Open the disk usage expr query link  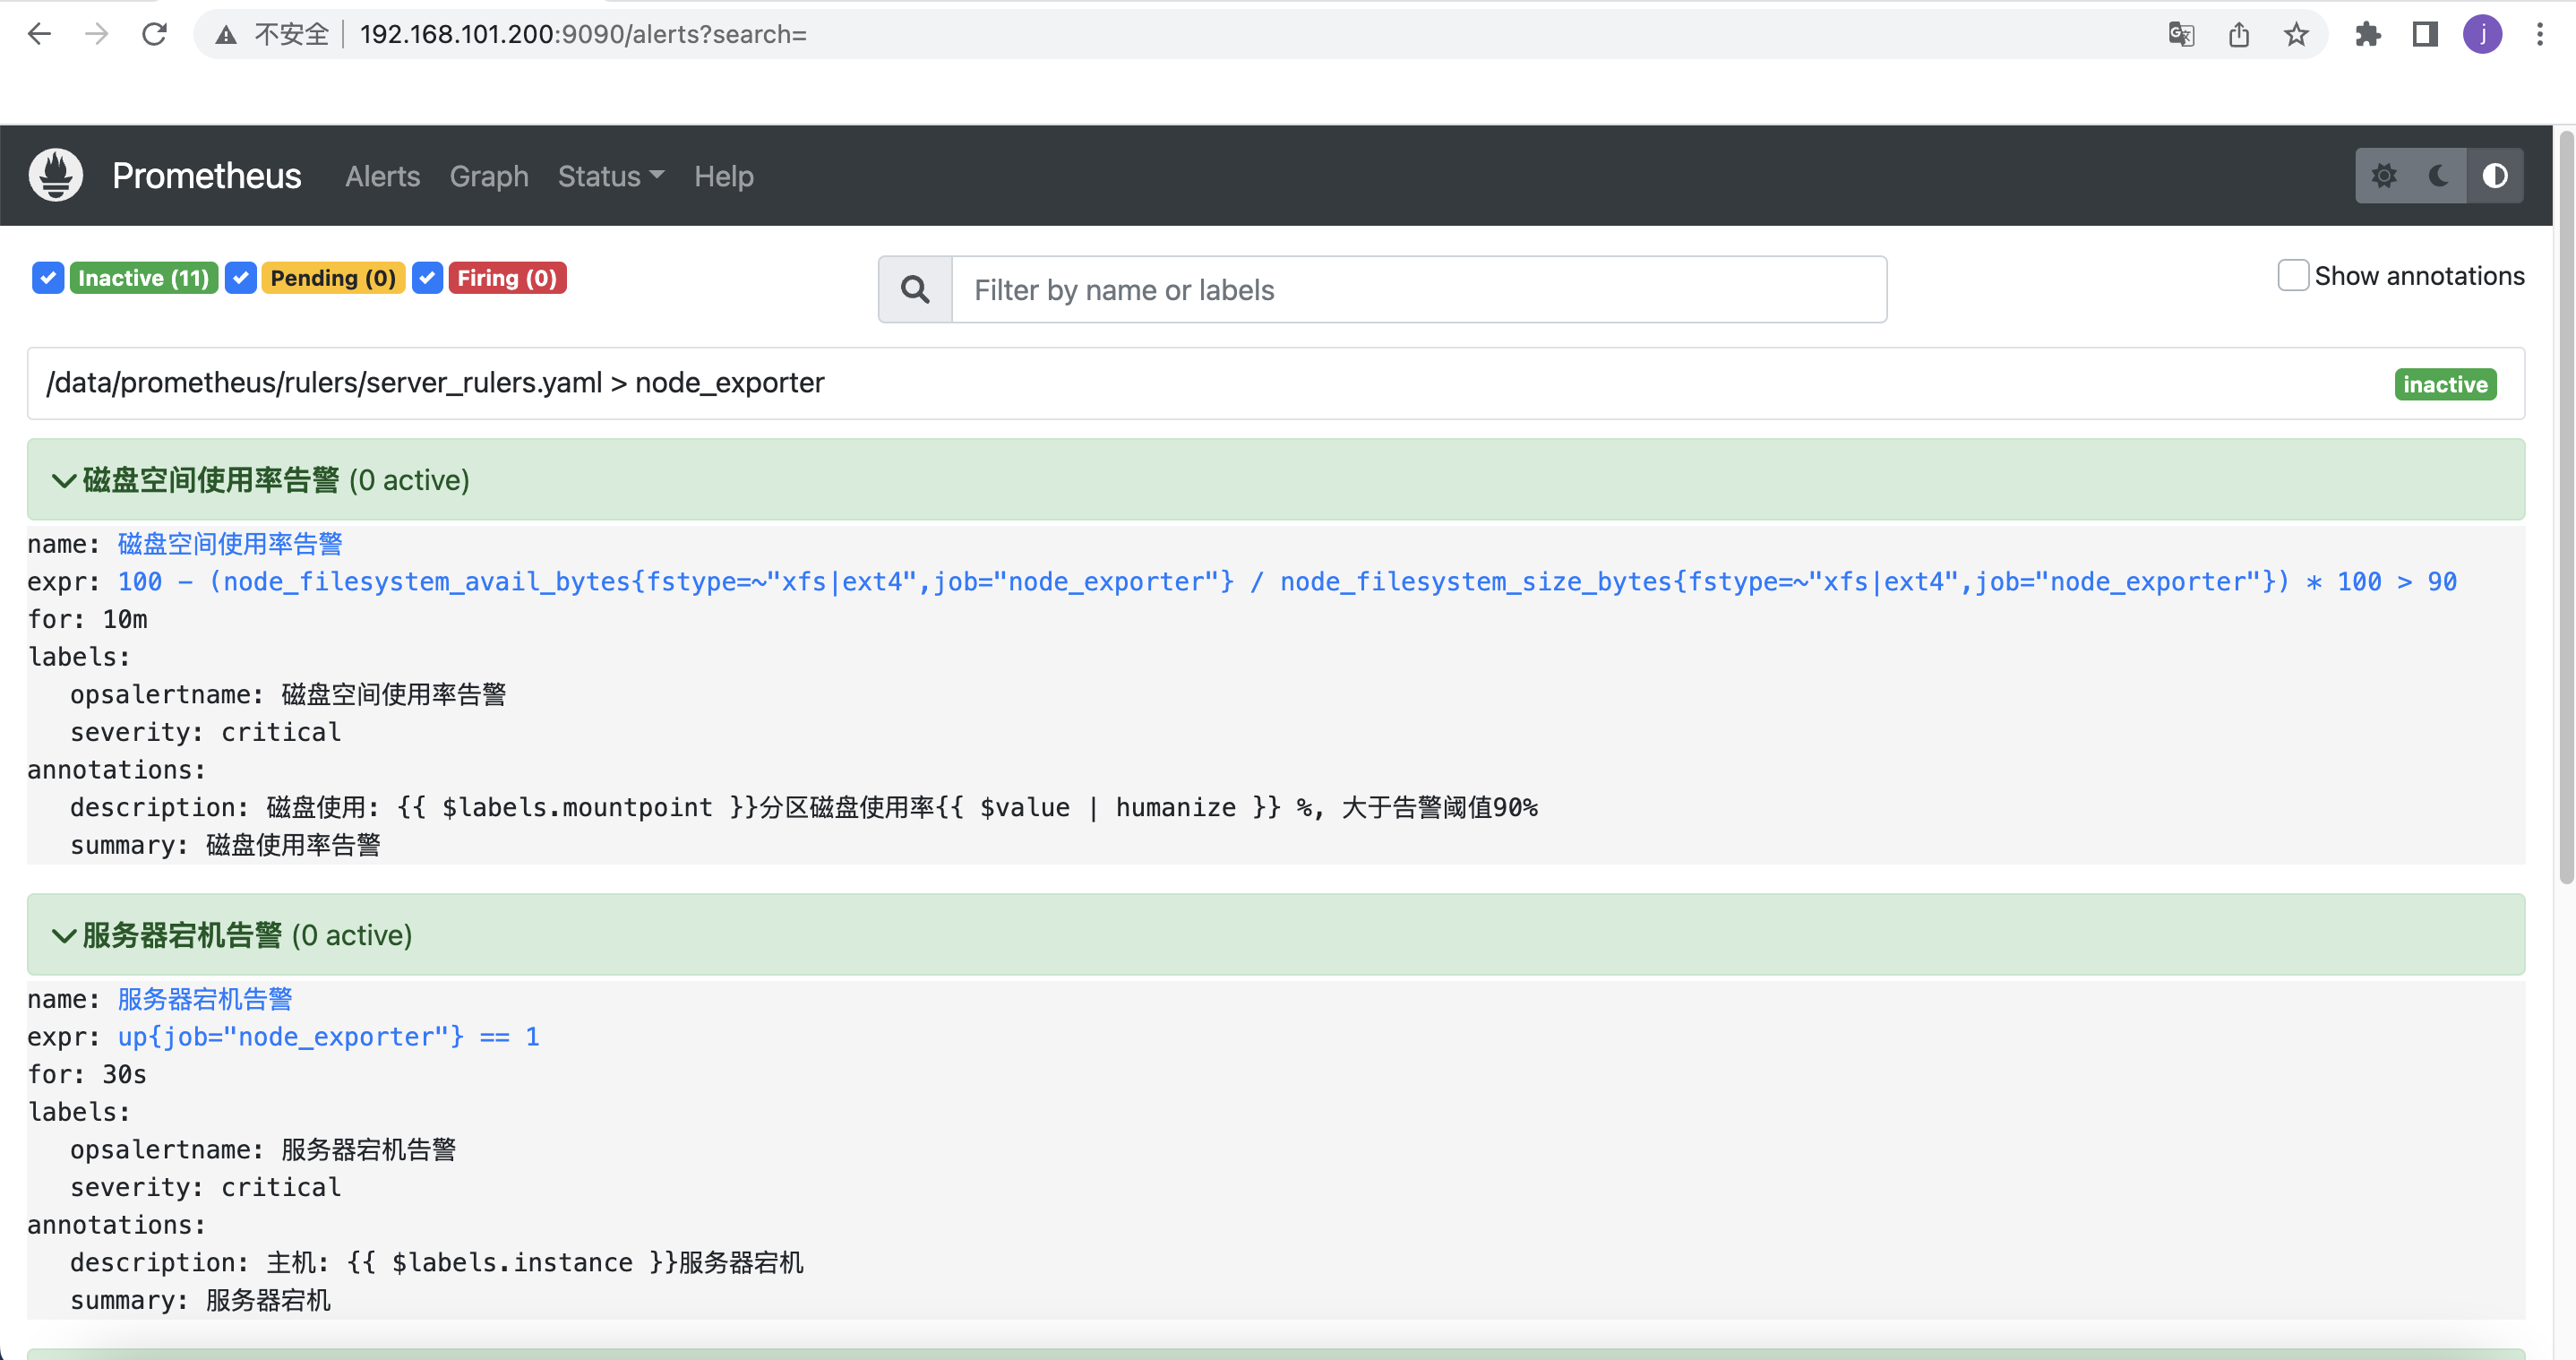pos(1288,582)
